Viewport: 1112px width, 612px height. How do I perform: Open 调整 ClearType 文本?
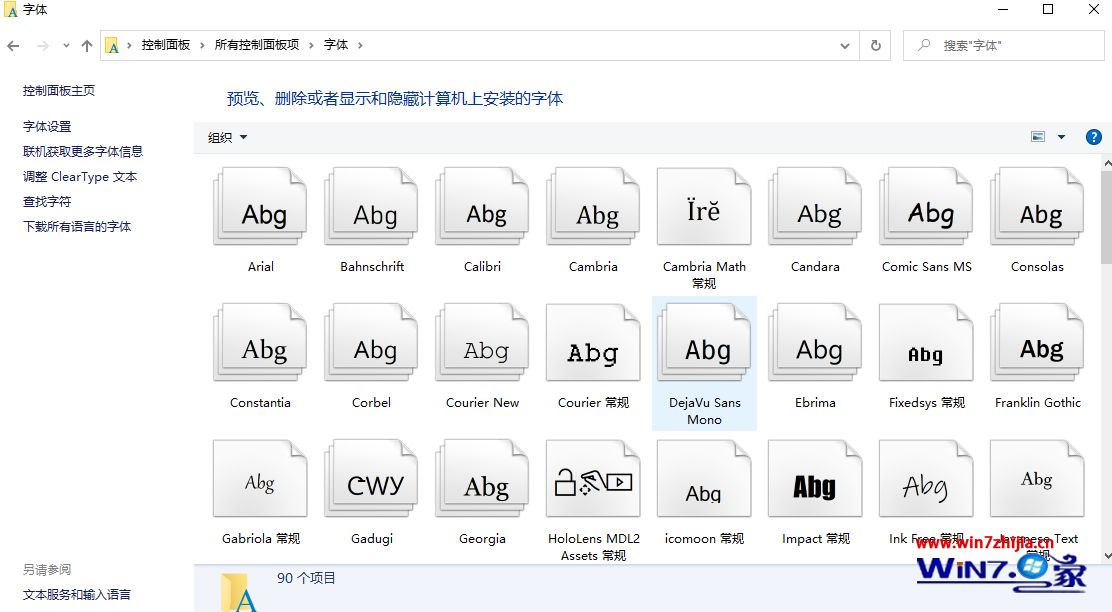[79, 177]
